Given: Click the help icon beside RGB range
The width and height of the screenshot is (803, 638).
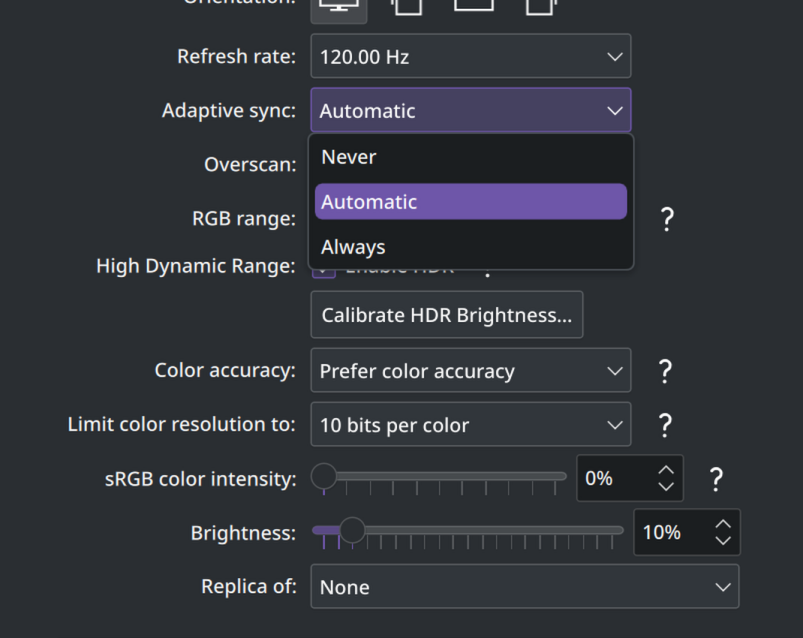Looking at the screenshot, I should point(667,219).
